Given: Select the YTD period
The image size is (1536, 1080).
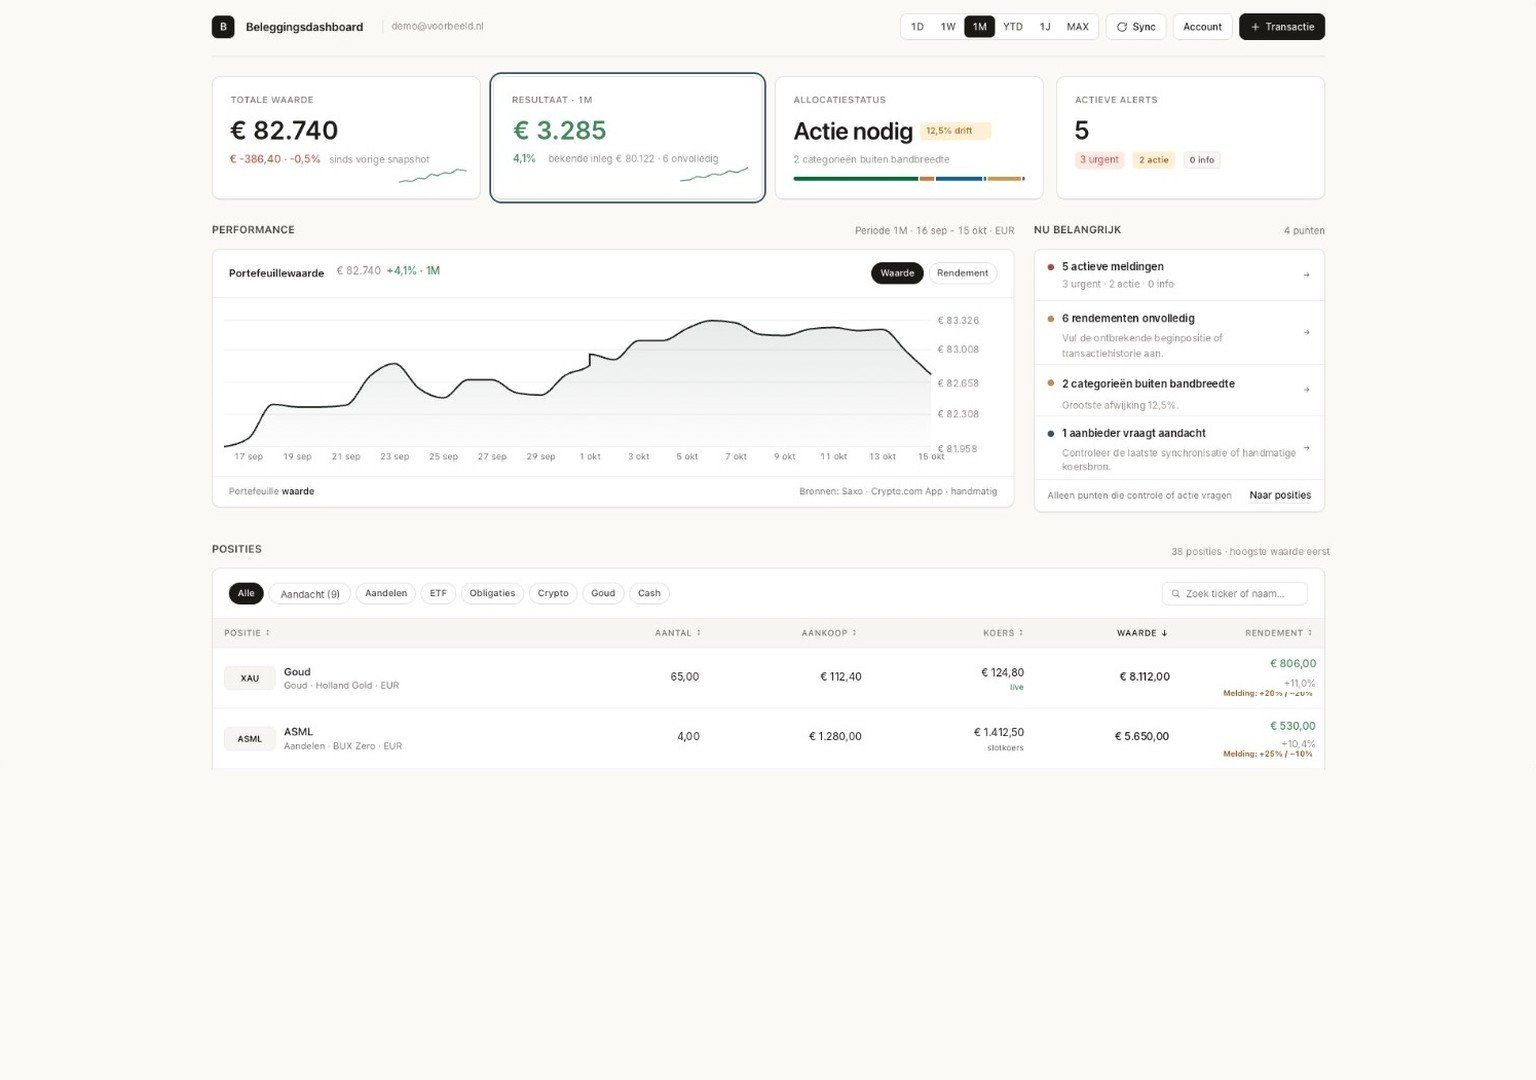Looking at the screenshot, I should tap(1013, 27).
